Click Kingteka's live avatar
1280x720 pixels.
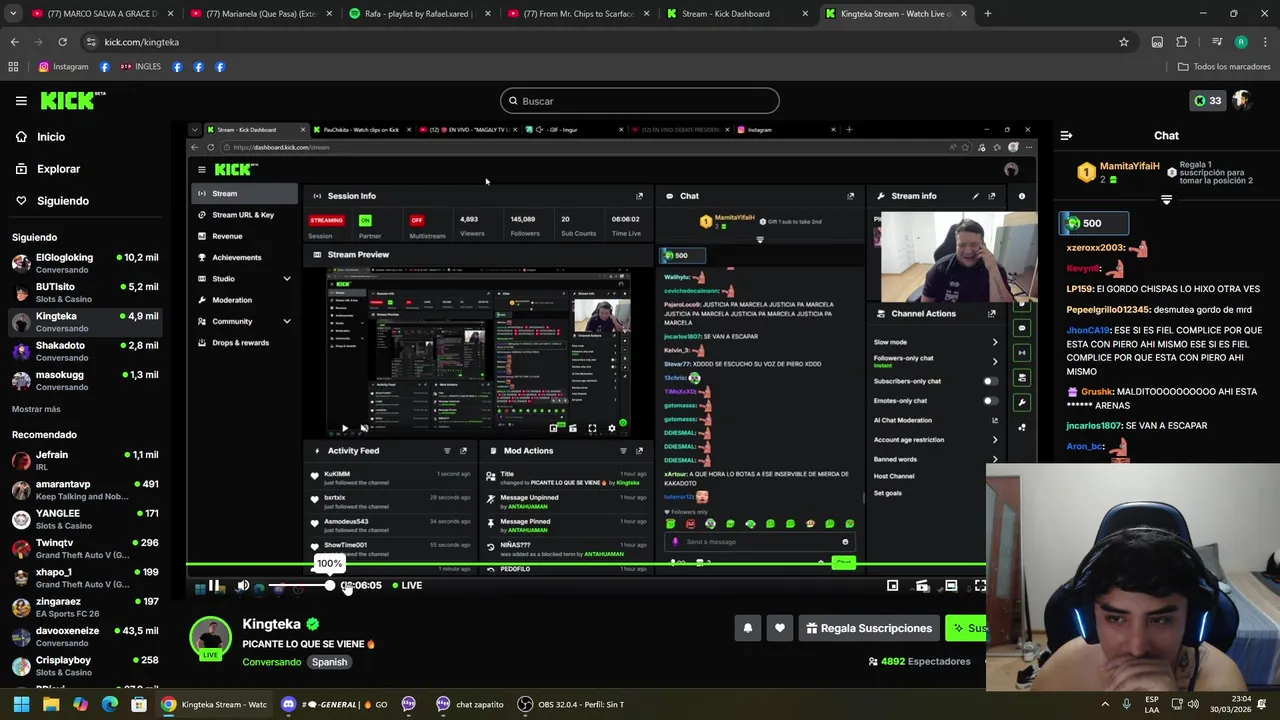(x=210, y=638)
